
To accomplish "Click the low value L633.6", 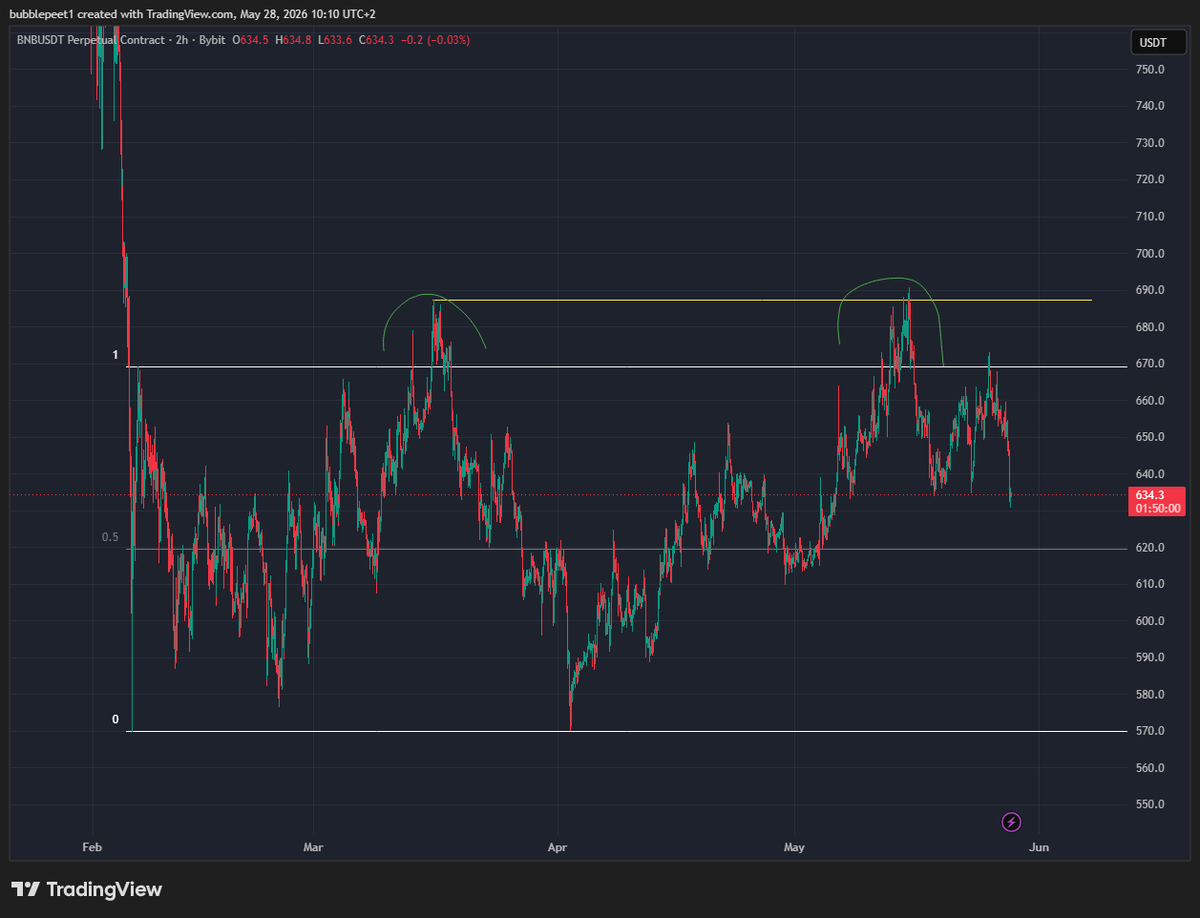I will pyautogui.click(x=337, y=40).
